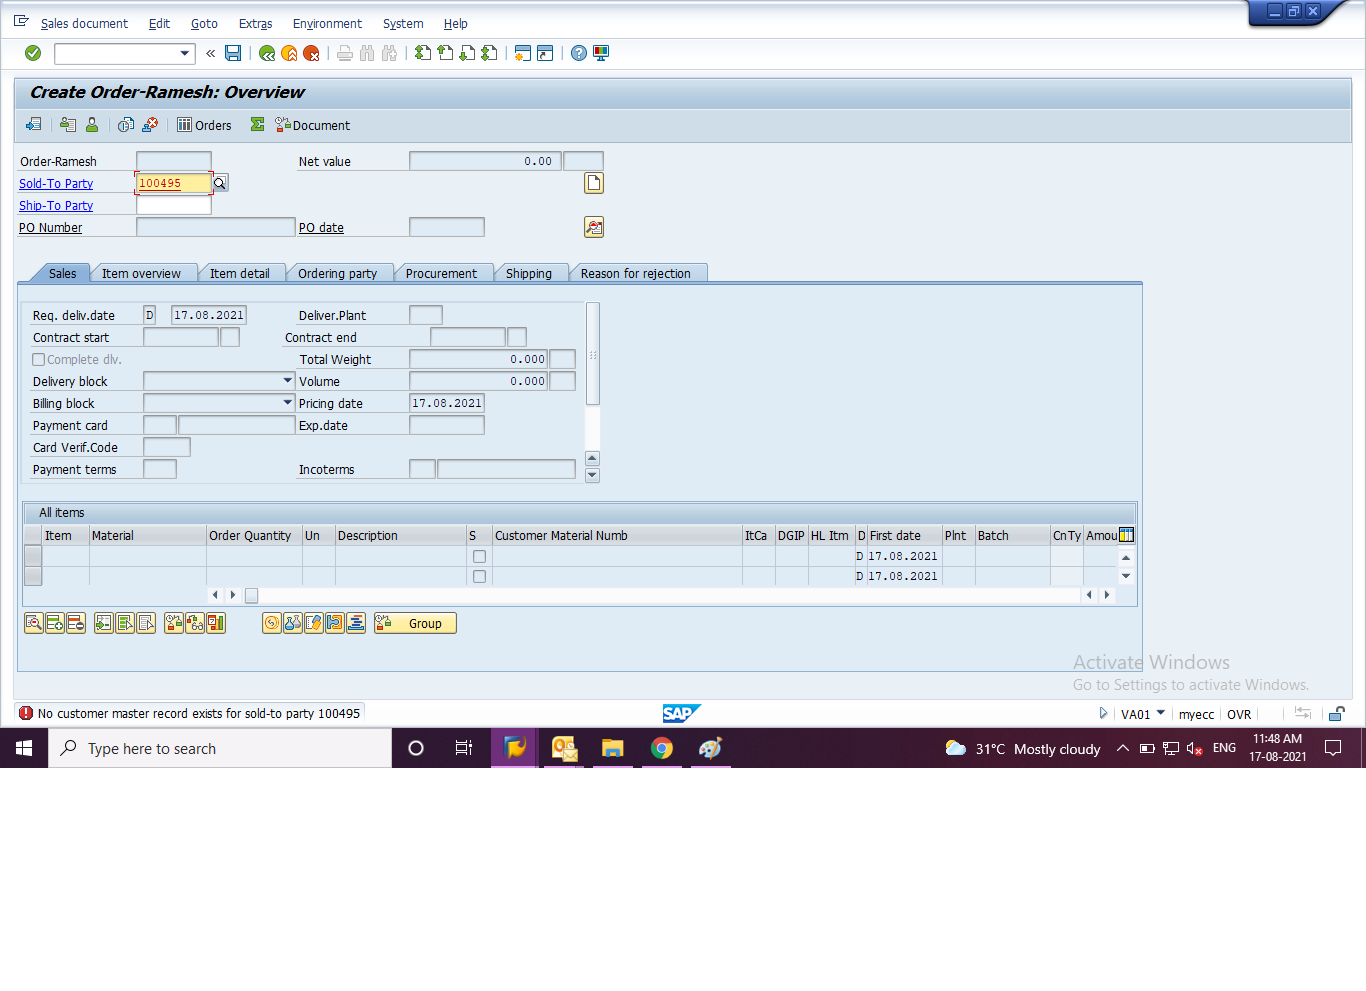Open the Sold-To Party link
Viewport: 1366px width, 991px height.
pyautogui.click(x=56, y=184)
